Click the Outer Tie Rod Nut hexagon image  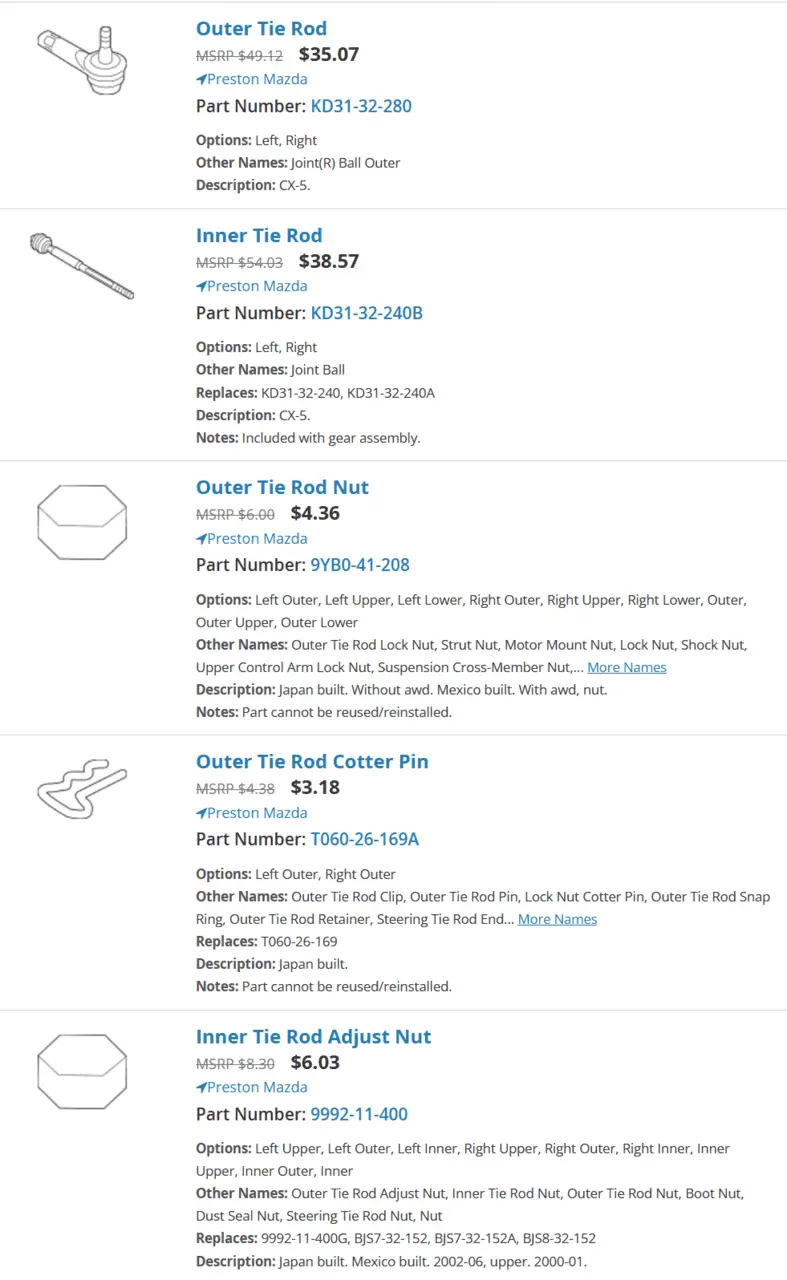pyautogui.click(x=82, y=524)
